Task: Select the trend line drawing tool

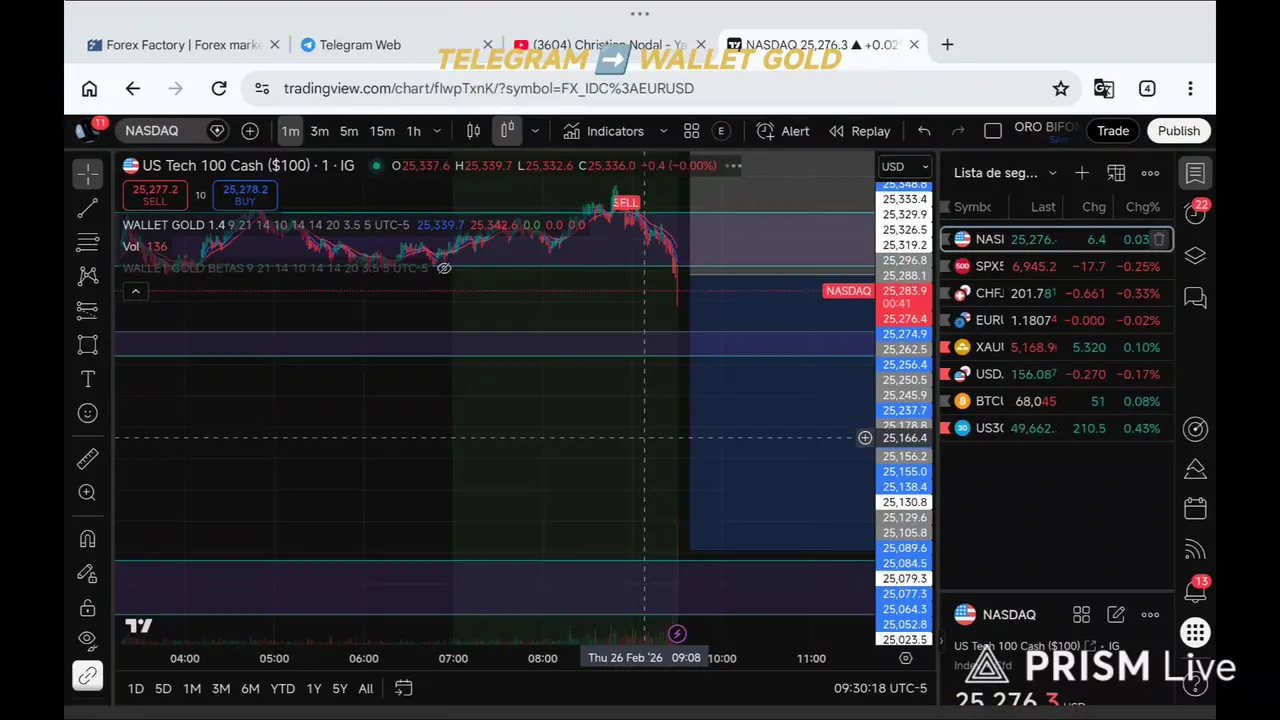Action: pyautogui.click(x=88, y=208)
